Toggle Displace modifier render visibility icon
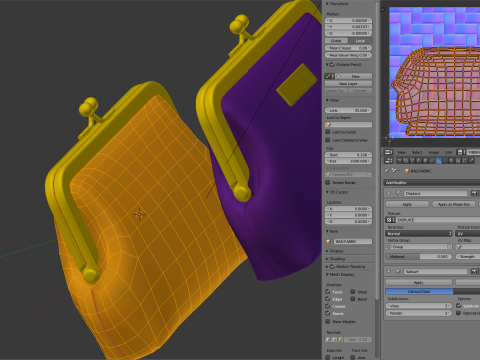 point(474,193)
